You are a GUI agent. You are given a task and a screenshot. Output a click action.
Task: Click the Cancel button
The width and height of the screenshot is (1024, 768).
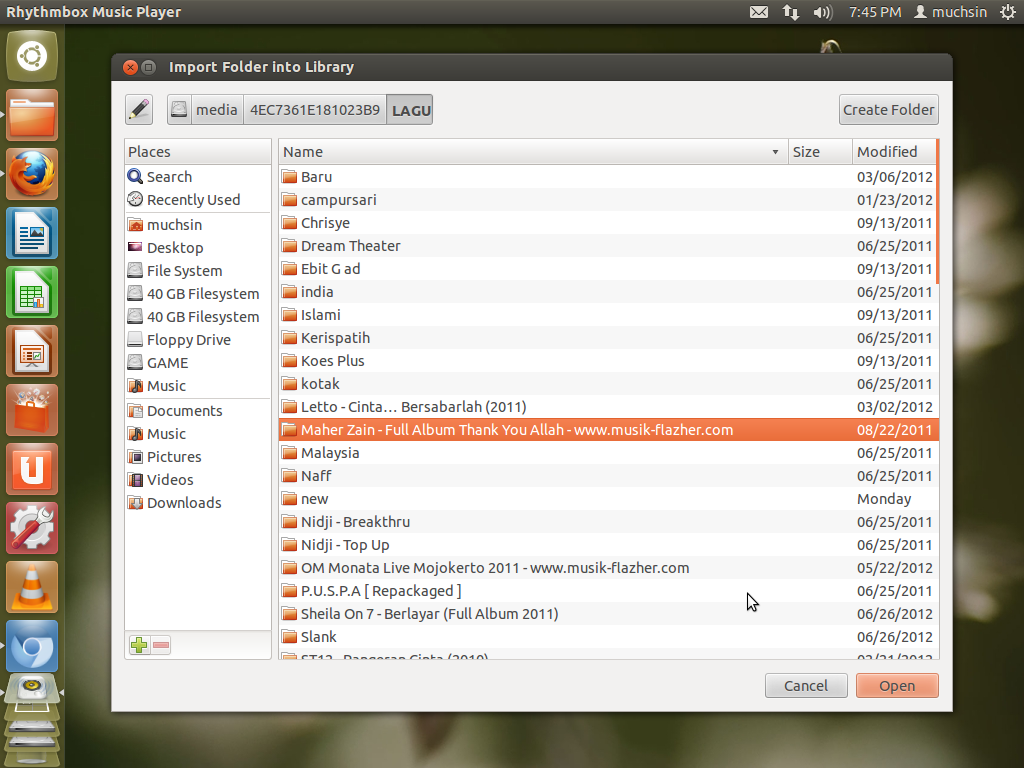pyautogui.click(x=806, y=686)
